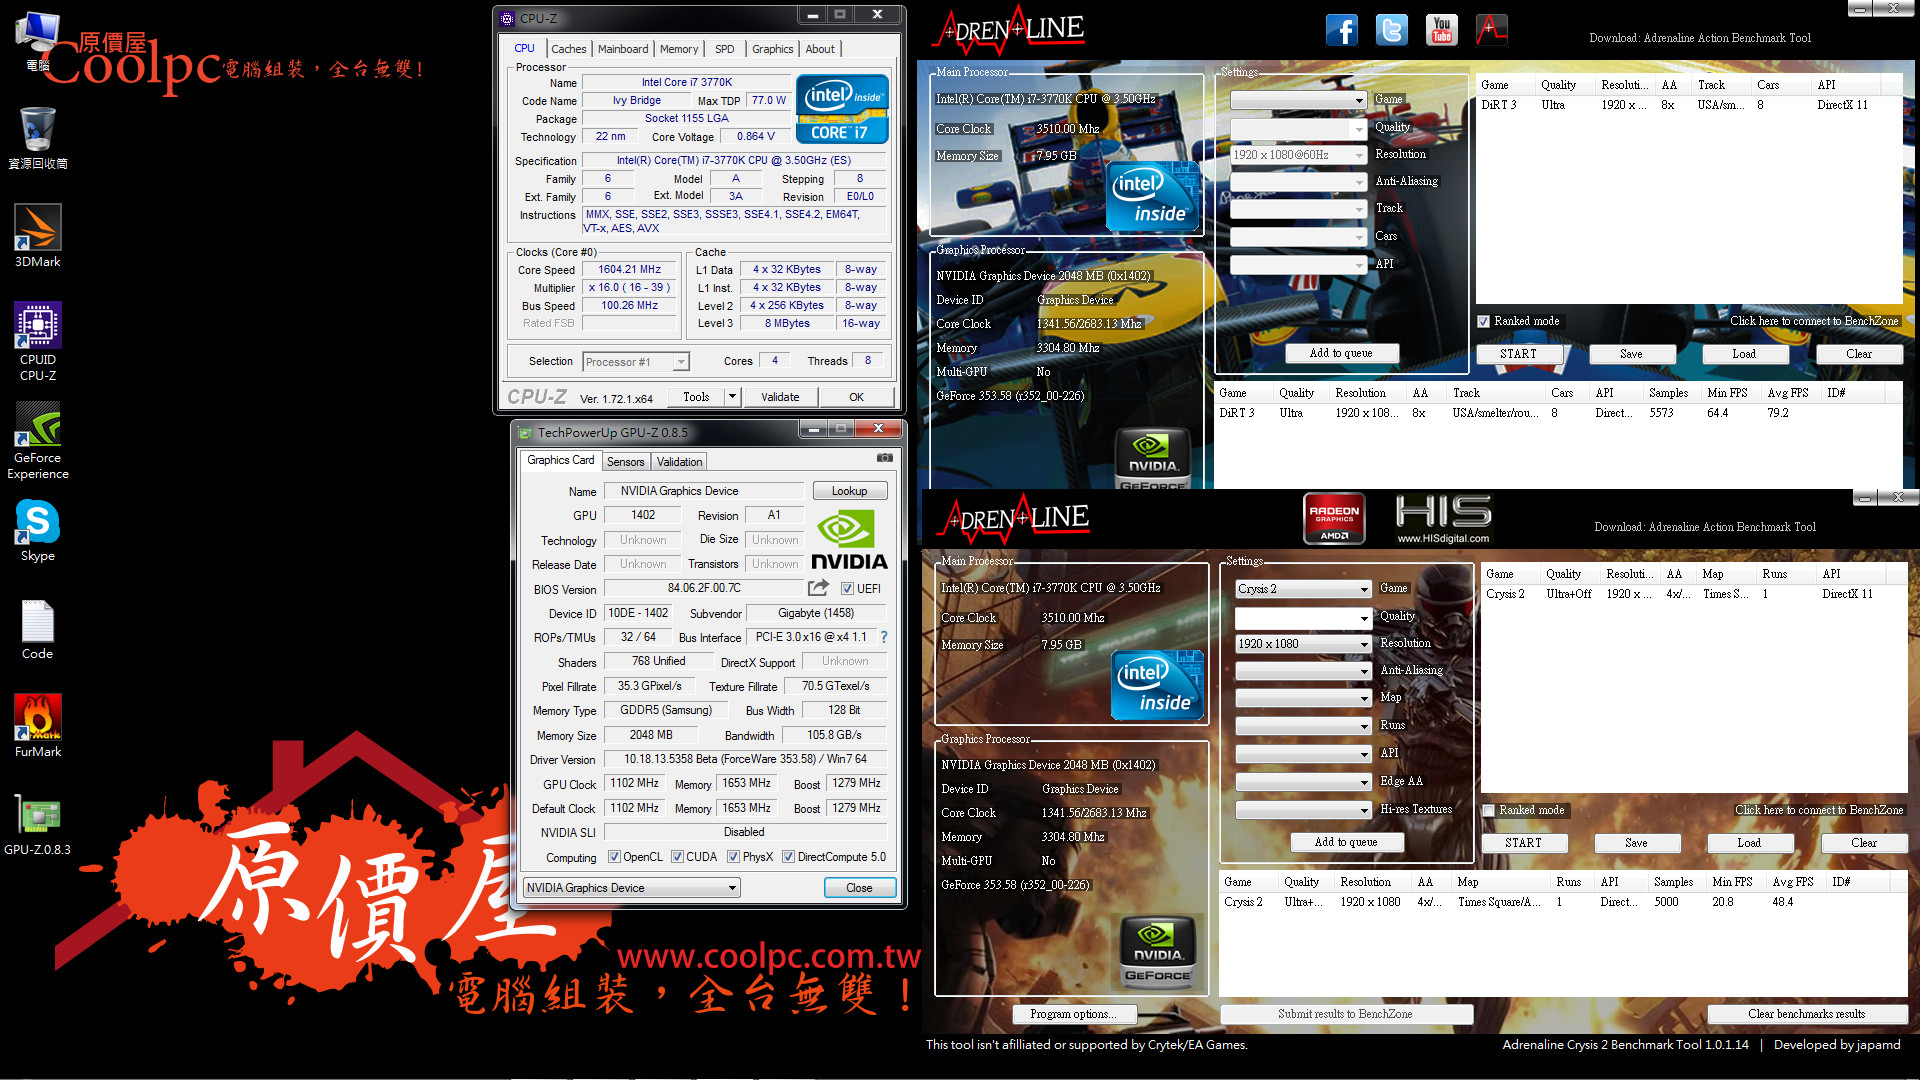Switch to the Graphics tab in CPU-Z
1920x1080 pixels.
[772, 49]
